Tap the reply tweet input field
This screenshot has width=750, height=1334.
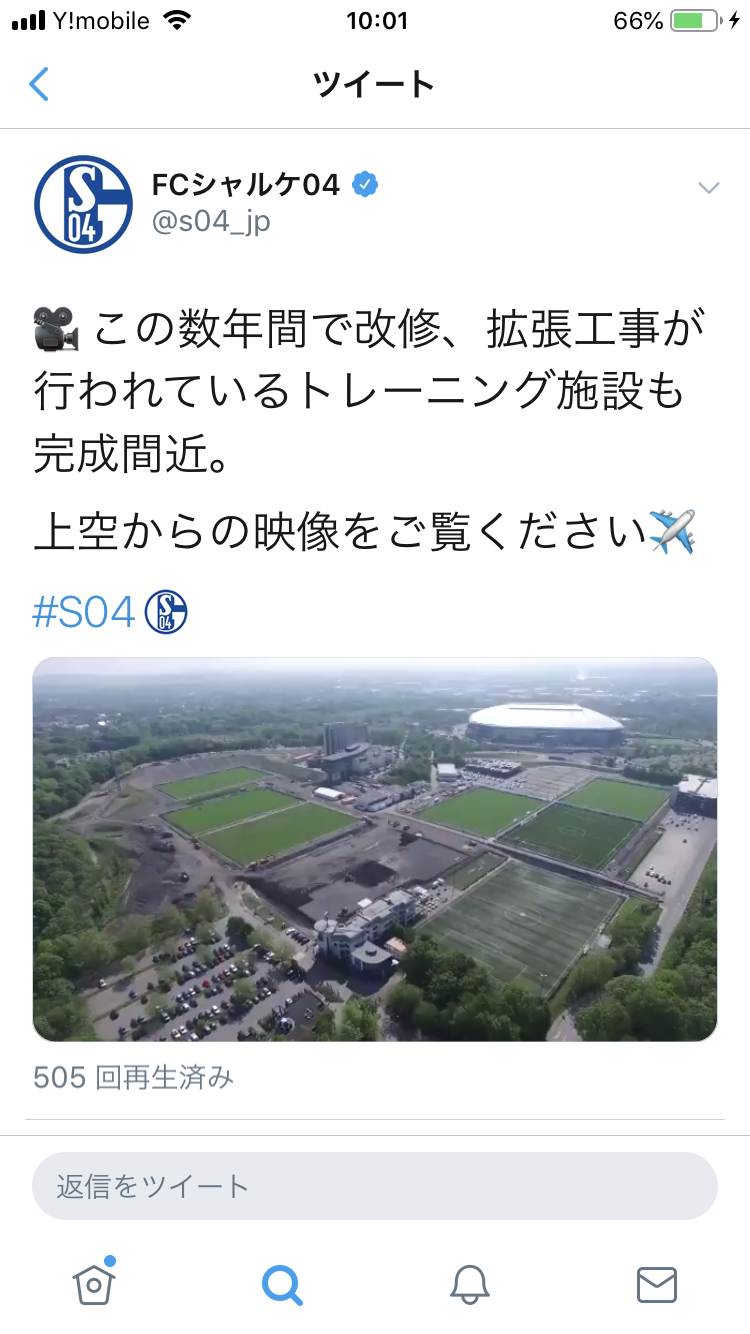point(375,1186)
